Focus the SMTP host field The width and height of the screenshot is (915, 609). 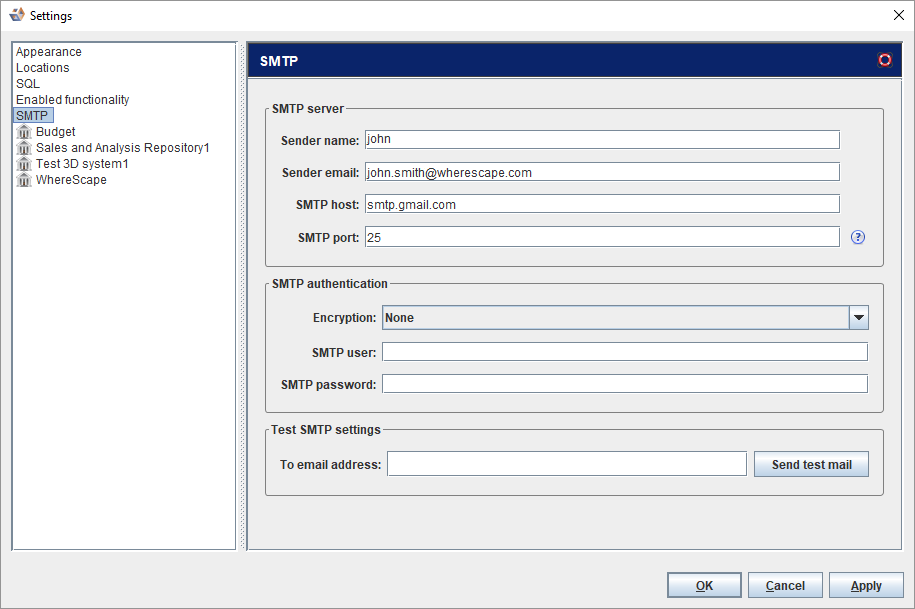pyautogui.click(x=601, y=204)
